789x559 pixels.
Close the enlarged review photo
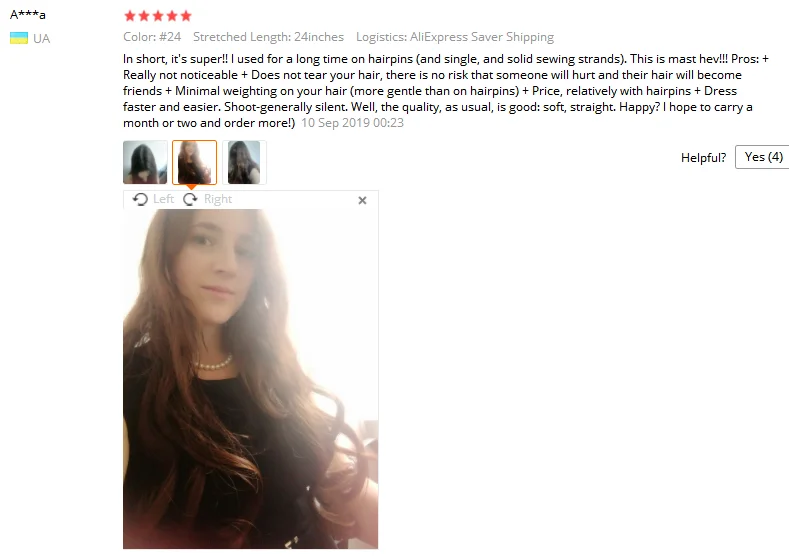tap(362, 200)
